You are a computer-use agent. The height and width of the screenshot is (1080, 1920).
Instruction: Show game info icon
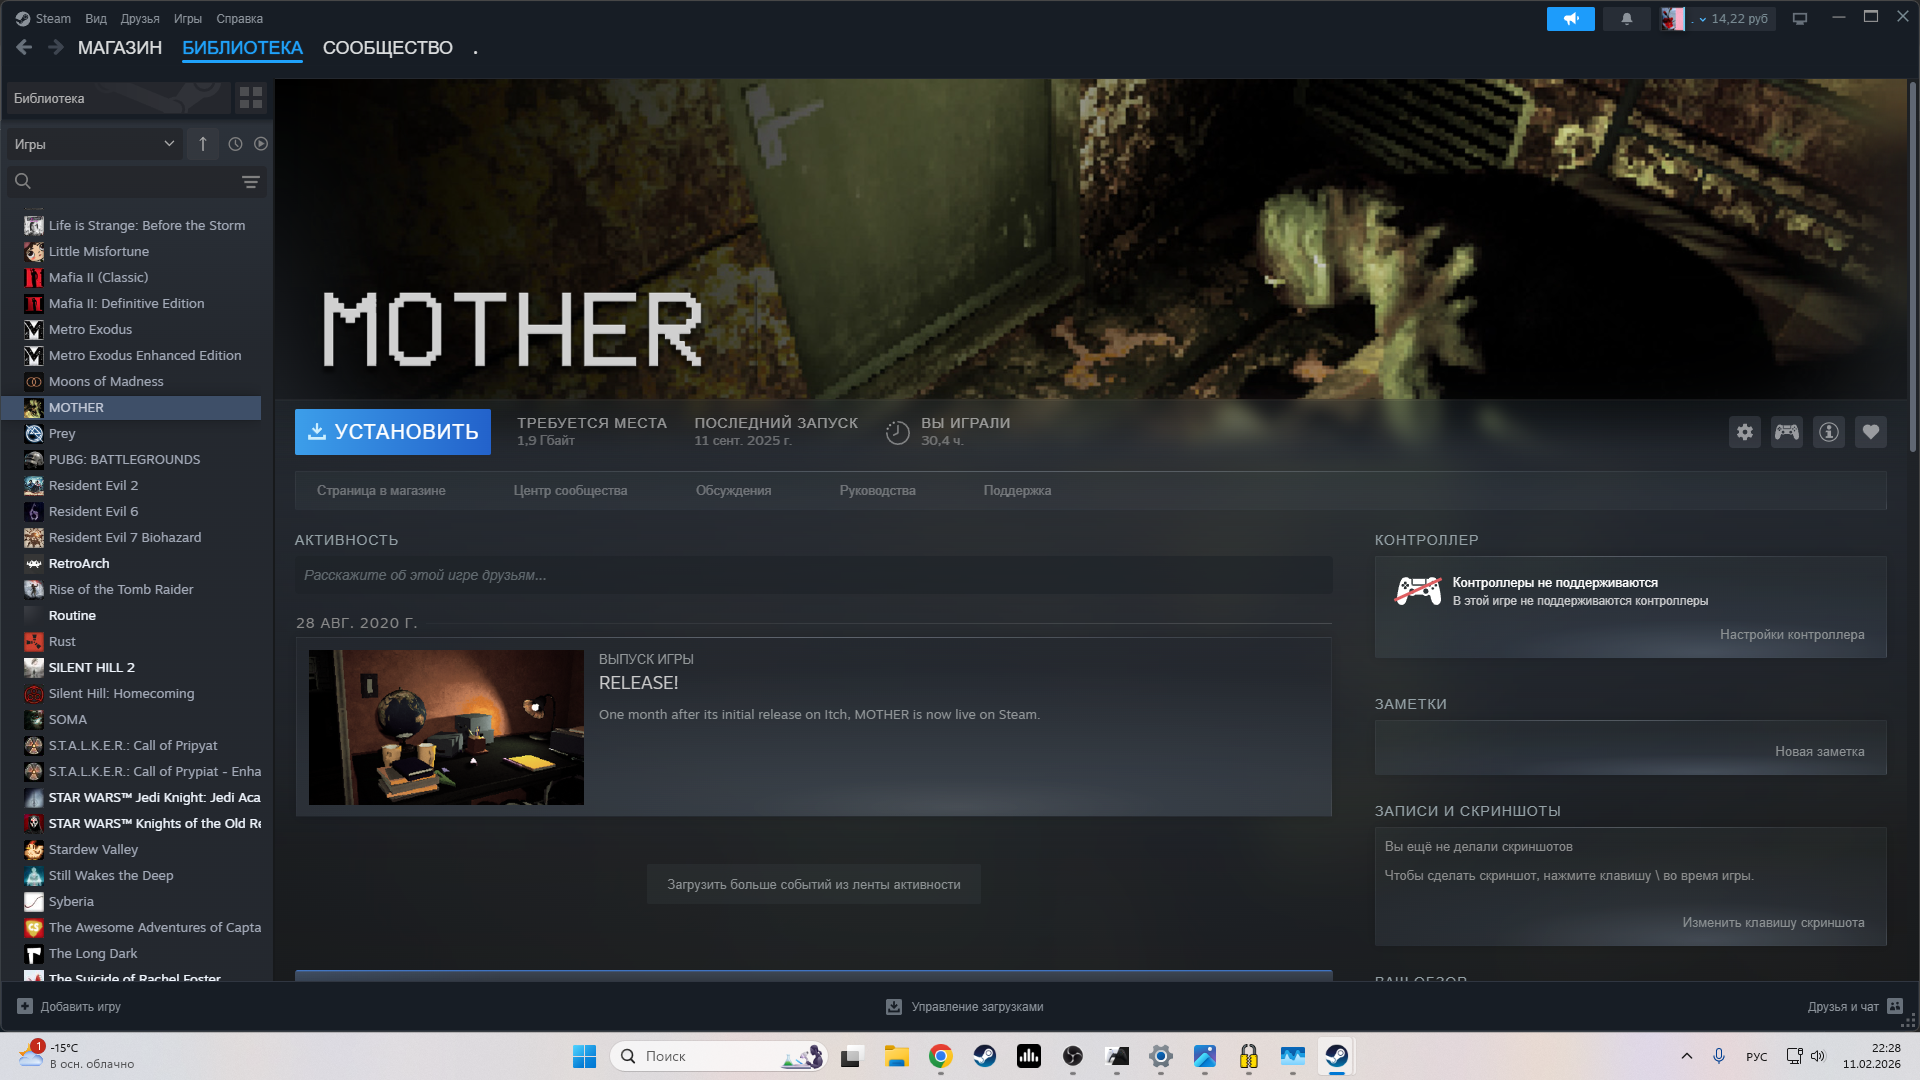point(1828,432)
